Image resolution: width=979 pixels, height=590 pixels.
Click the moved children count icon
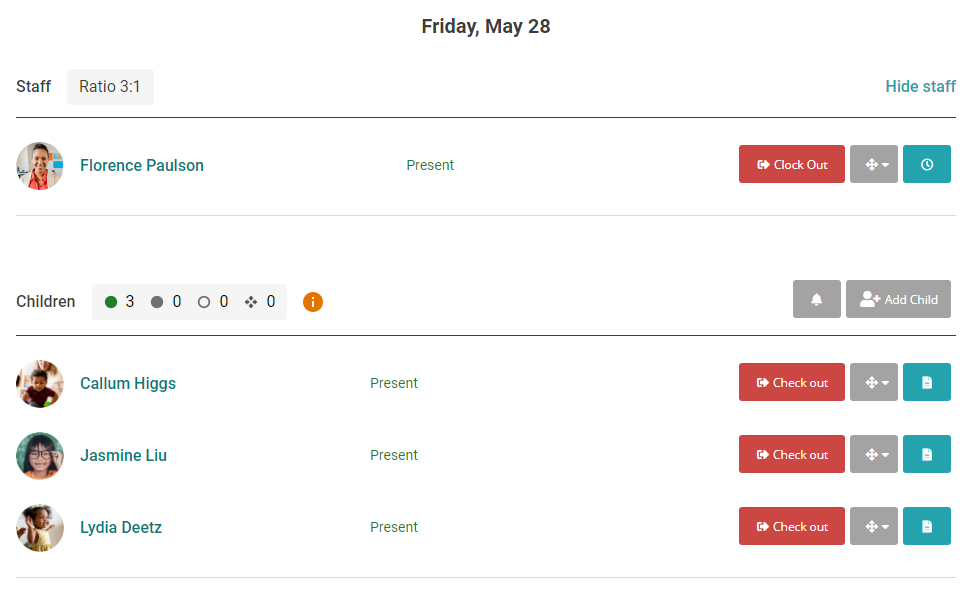251,302
